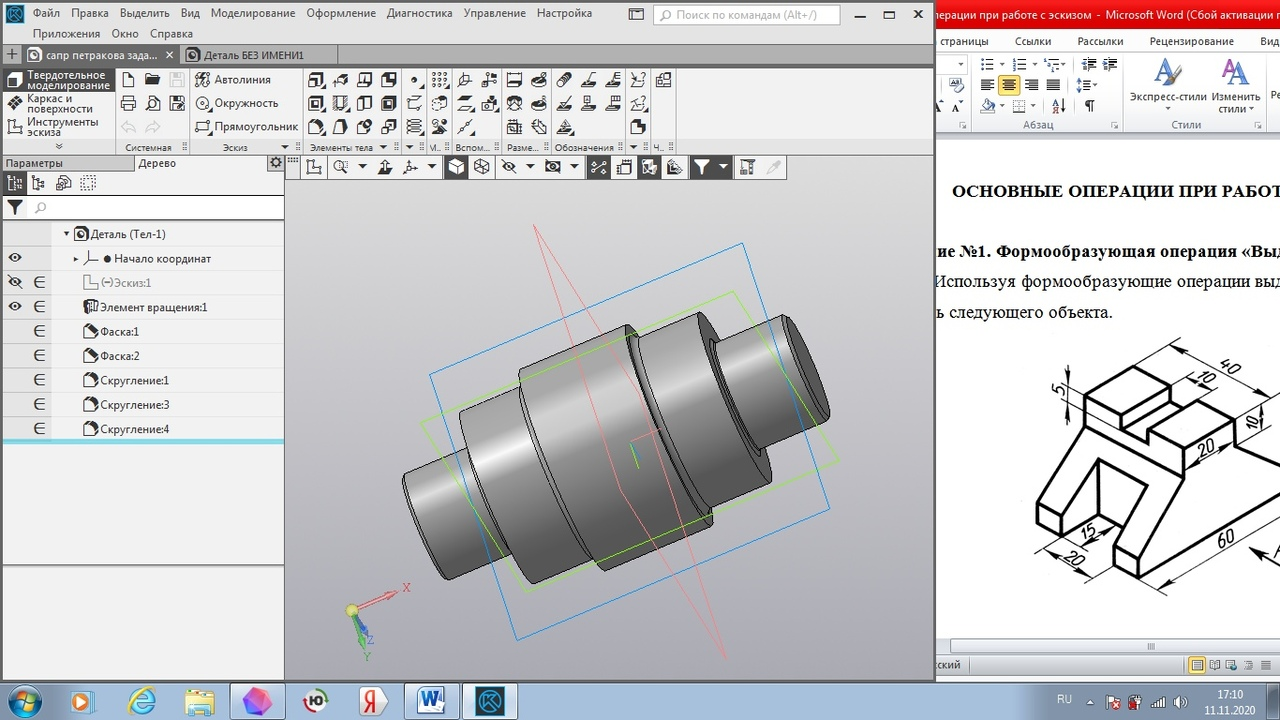Click the open file folder icon

152,80
